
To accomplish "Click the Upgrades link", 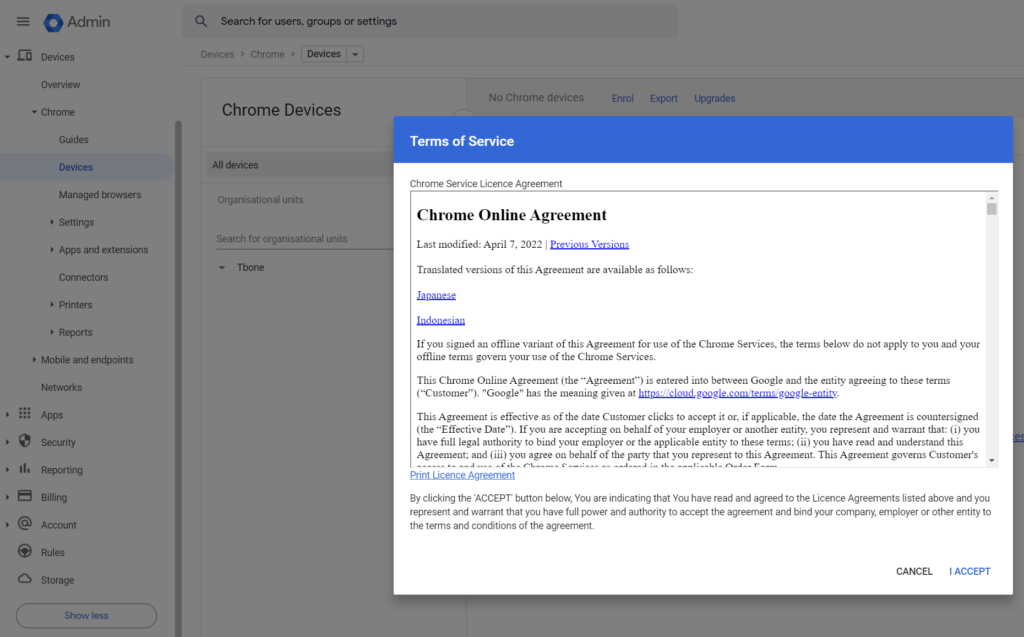I will click(714, 98).
